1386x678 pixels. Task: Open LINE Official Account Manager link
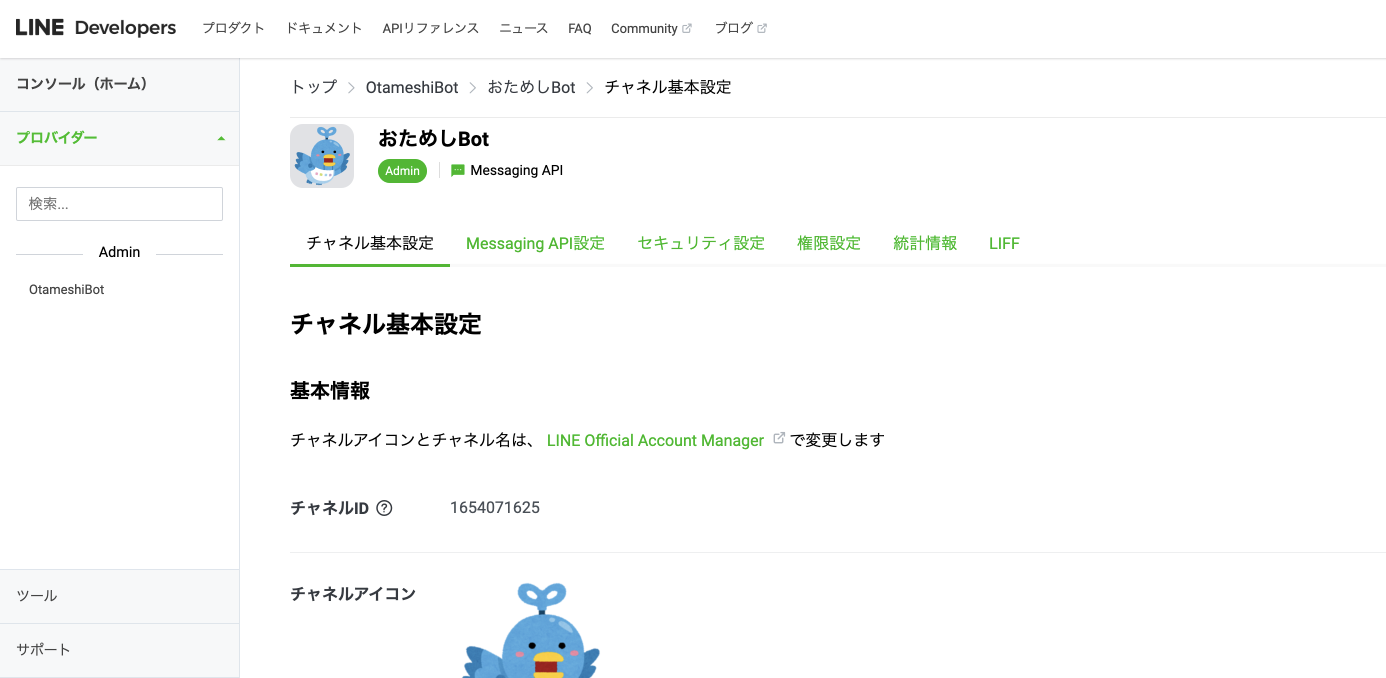[x=655, y=440]
